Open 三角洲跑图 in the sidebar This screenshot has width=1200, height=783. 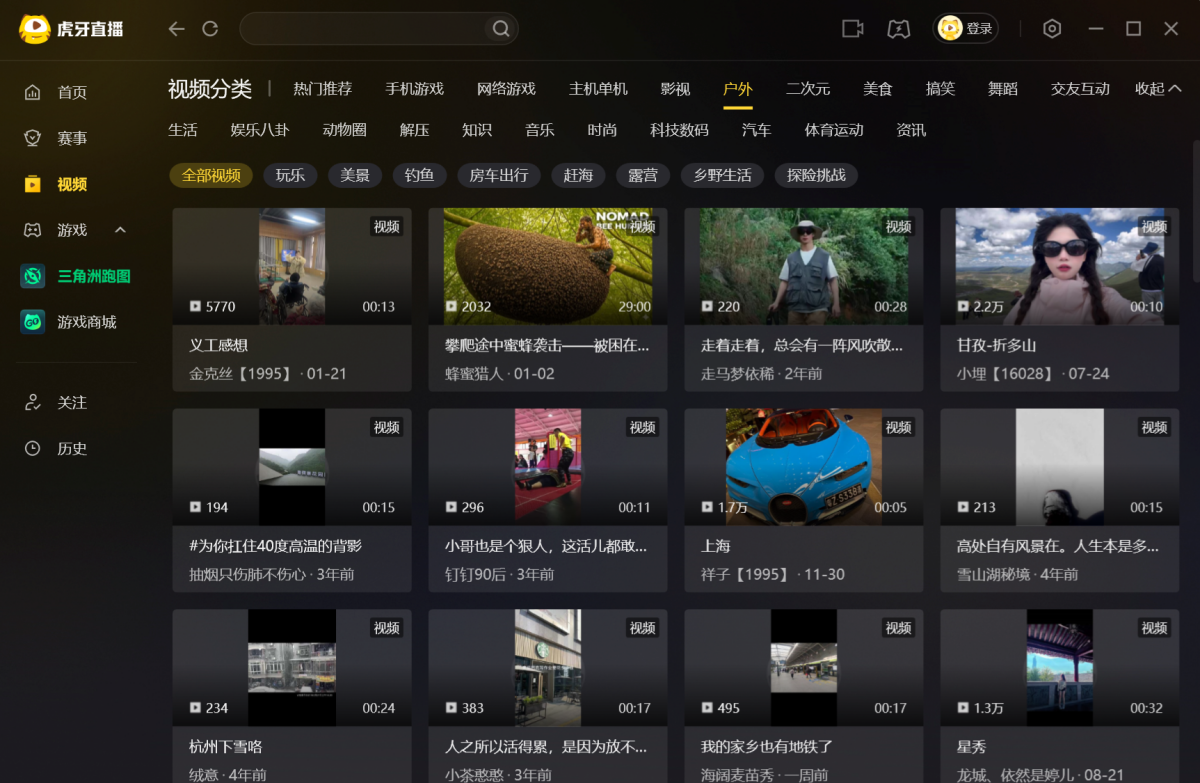click(93, 276)
